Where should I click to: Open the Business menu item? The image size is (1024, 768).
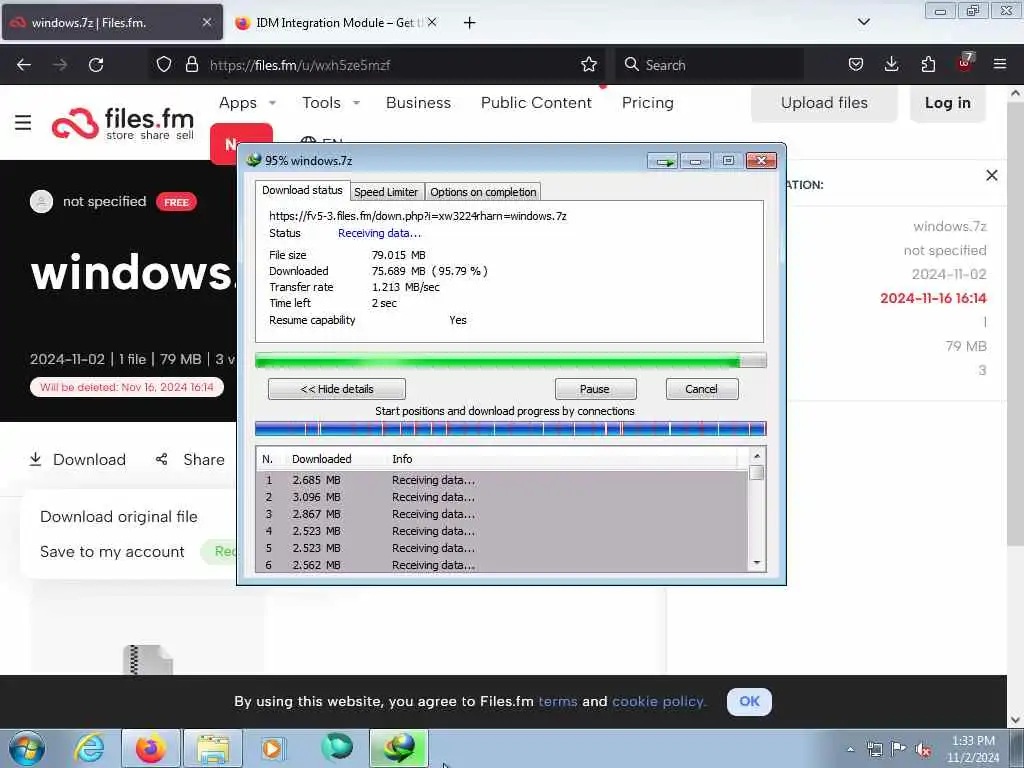(418, 103)
